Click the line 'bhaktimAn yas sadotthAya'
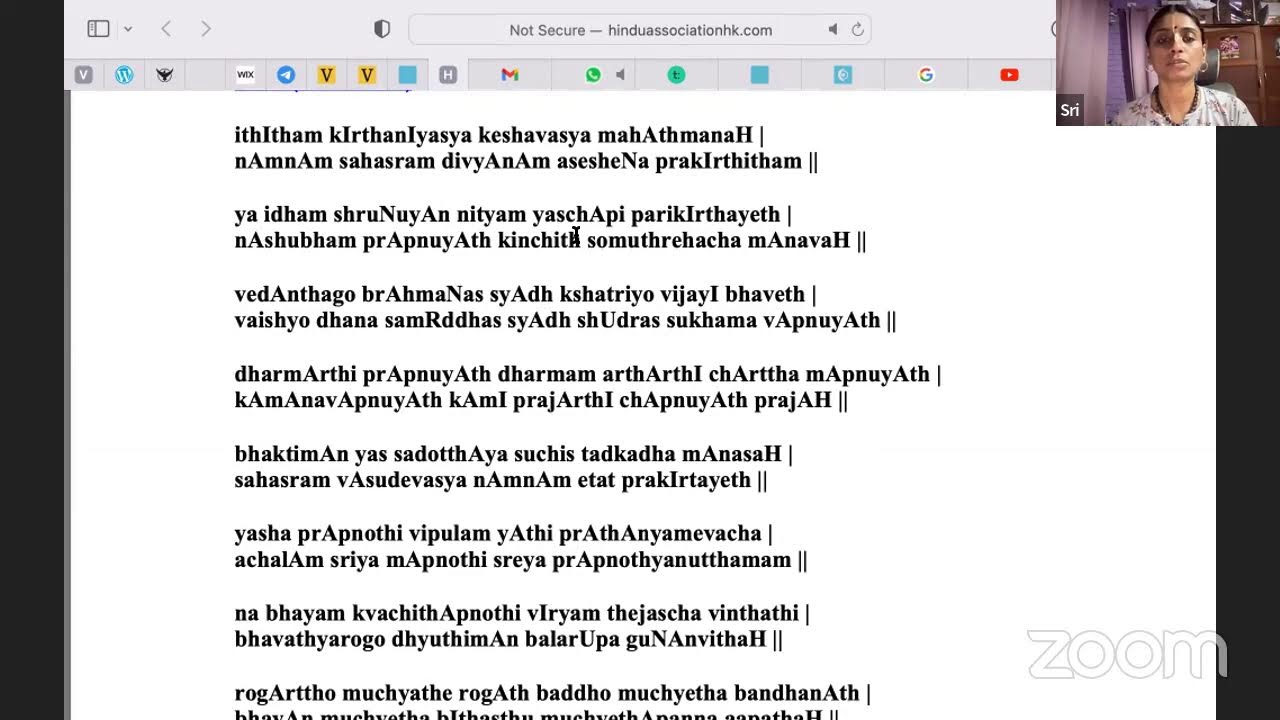This screenshot has height=720, width=1280. coord(513,454)
